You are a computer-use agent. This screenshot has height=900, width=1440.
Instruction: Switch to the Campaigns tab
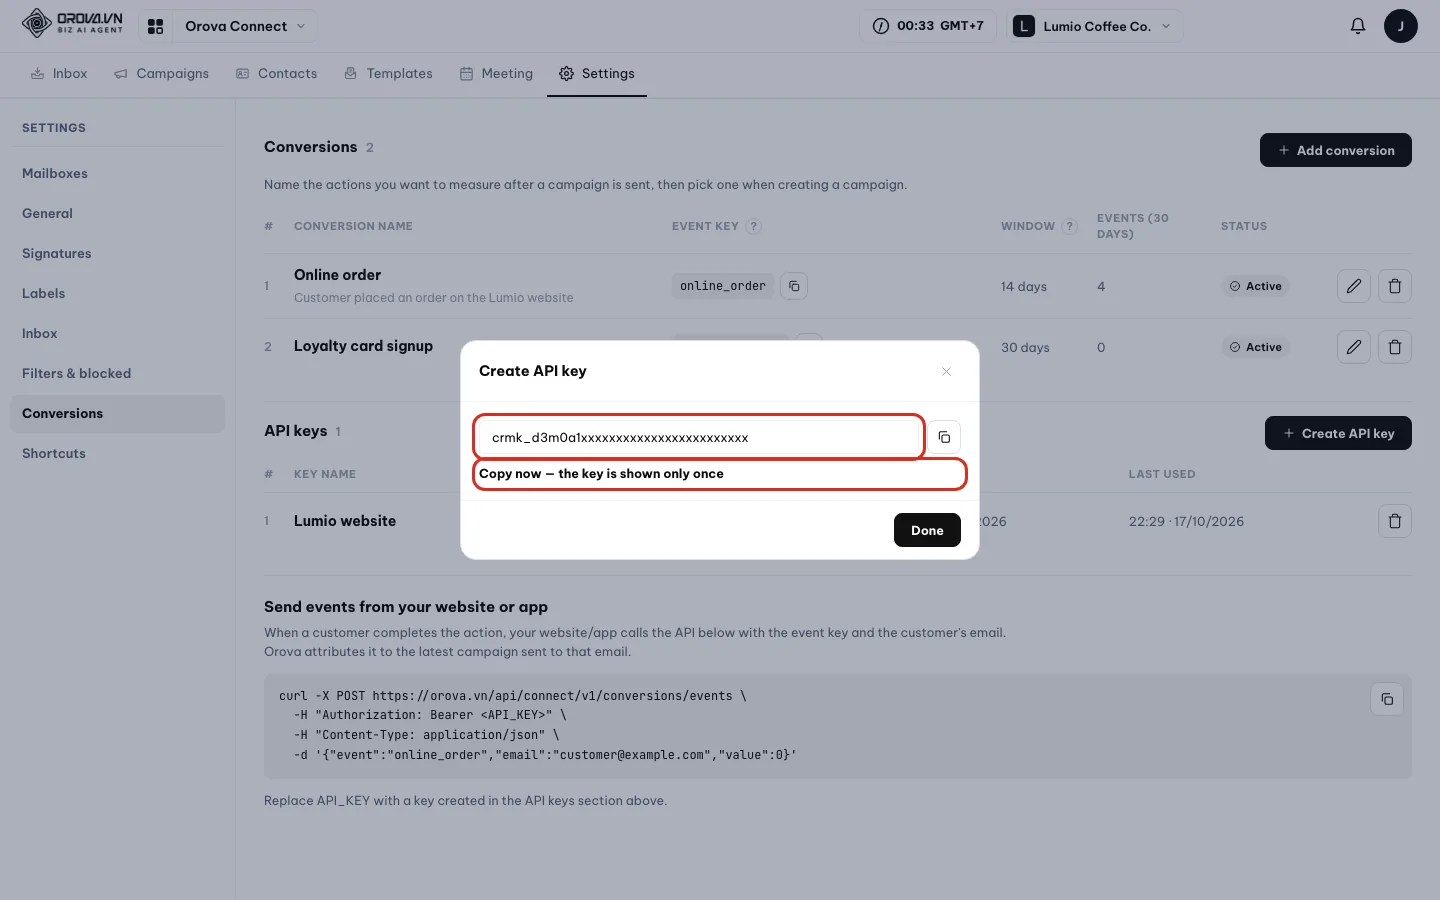pos(161,73)
